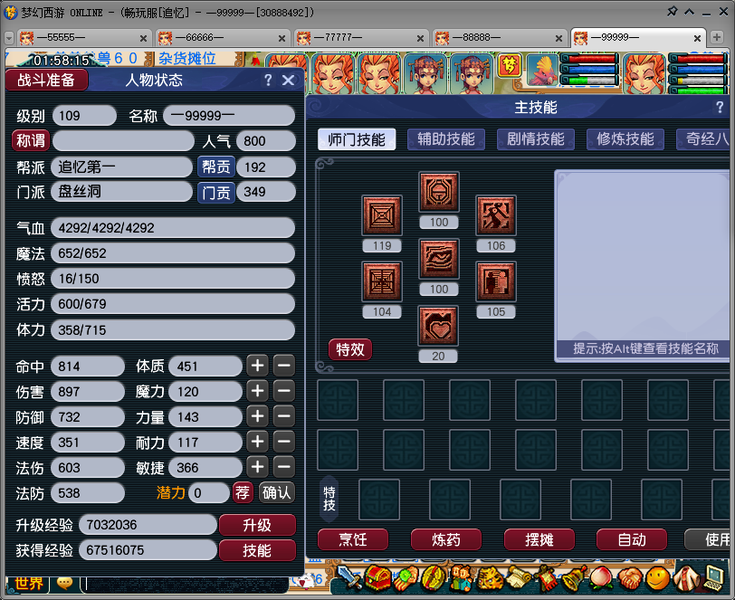Click the 称谓 button

click(x=30, y=141)
